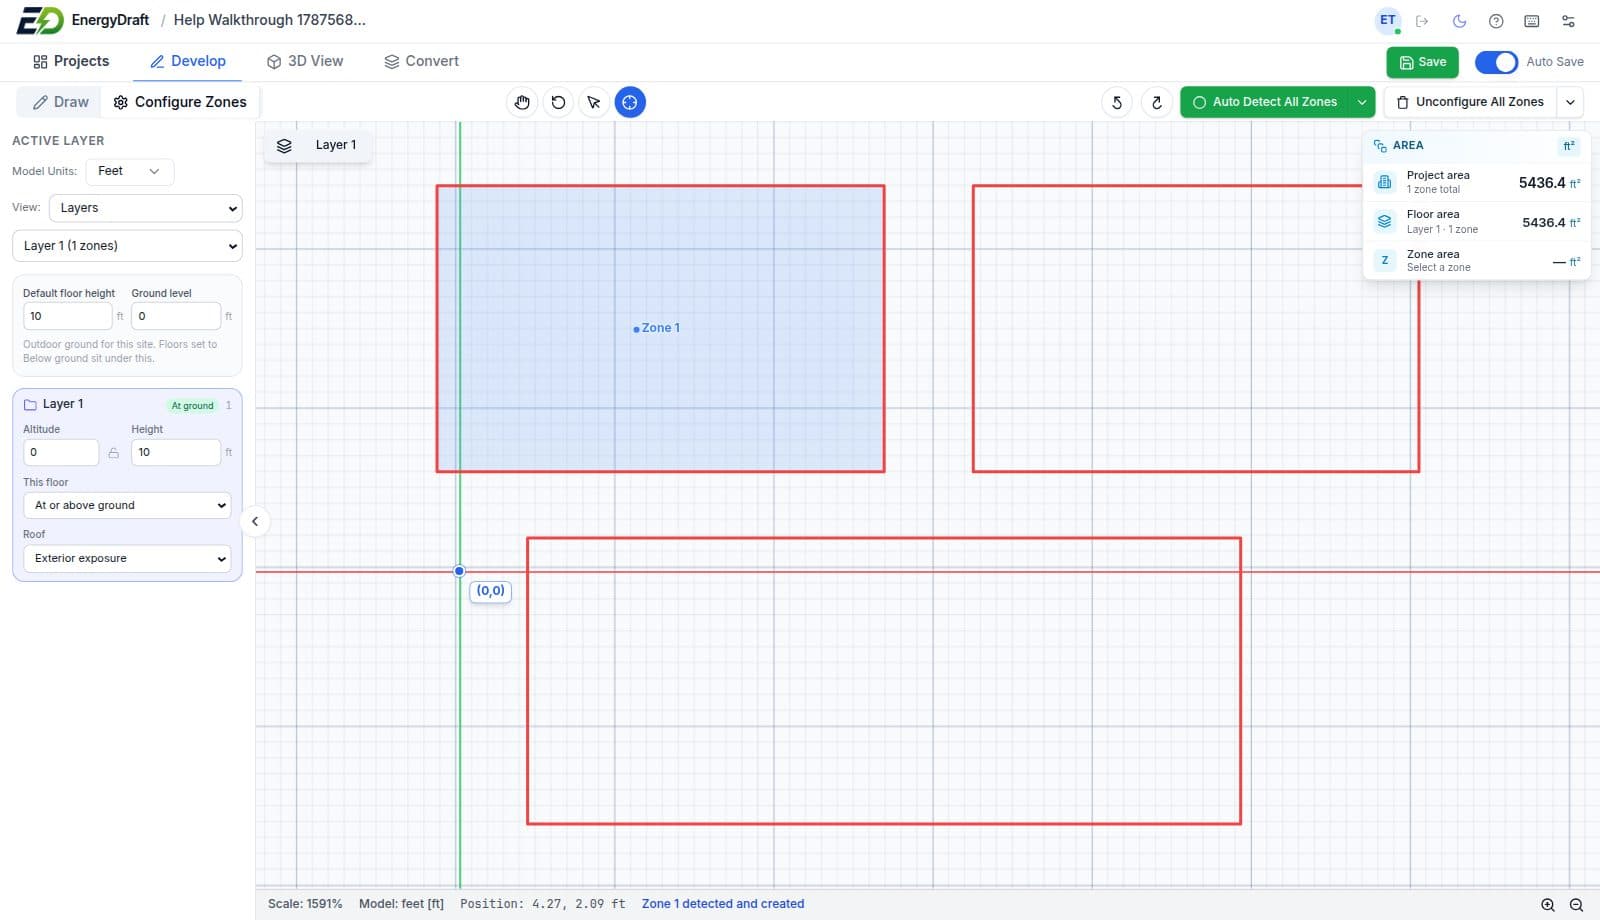Expand Auto Detect All Zones arrow
The height and width of the screenshot is (920, 1600).
coord(1362,102)
